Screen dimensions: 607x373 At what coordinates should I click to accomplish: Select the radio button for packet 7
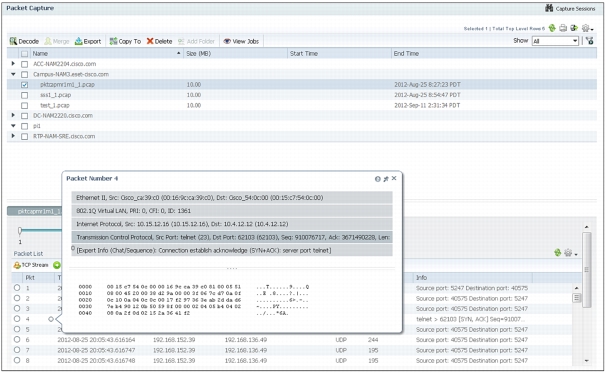click(17, 350)
